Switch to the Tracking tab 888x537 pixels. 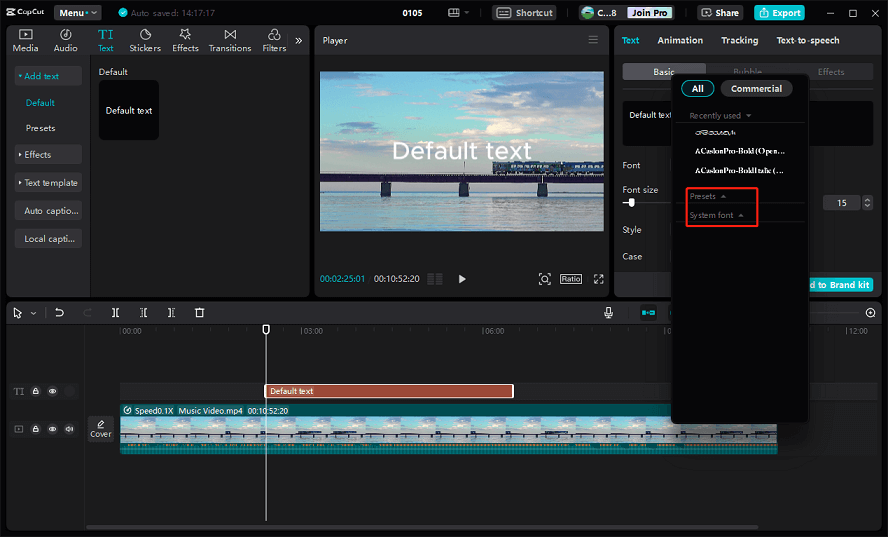coord(740,40)
